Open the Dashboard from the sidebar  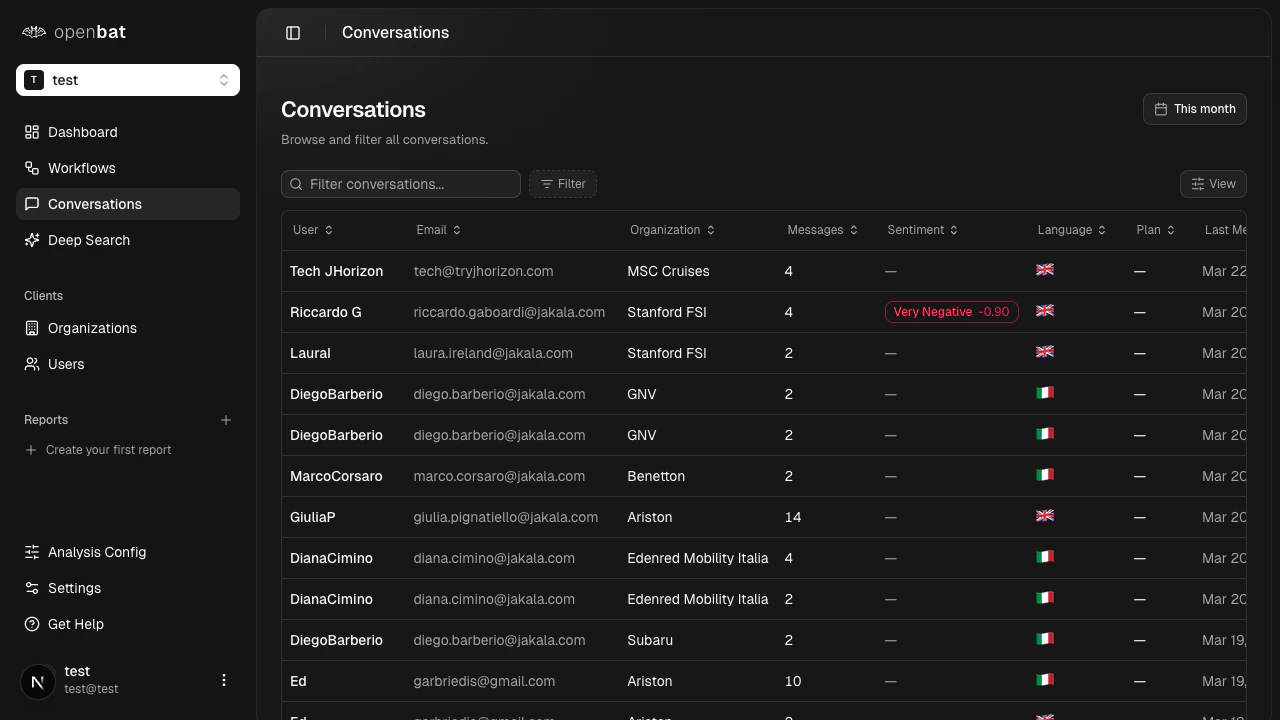tap(82, 132)
